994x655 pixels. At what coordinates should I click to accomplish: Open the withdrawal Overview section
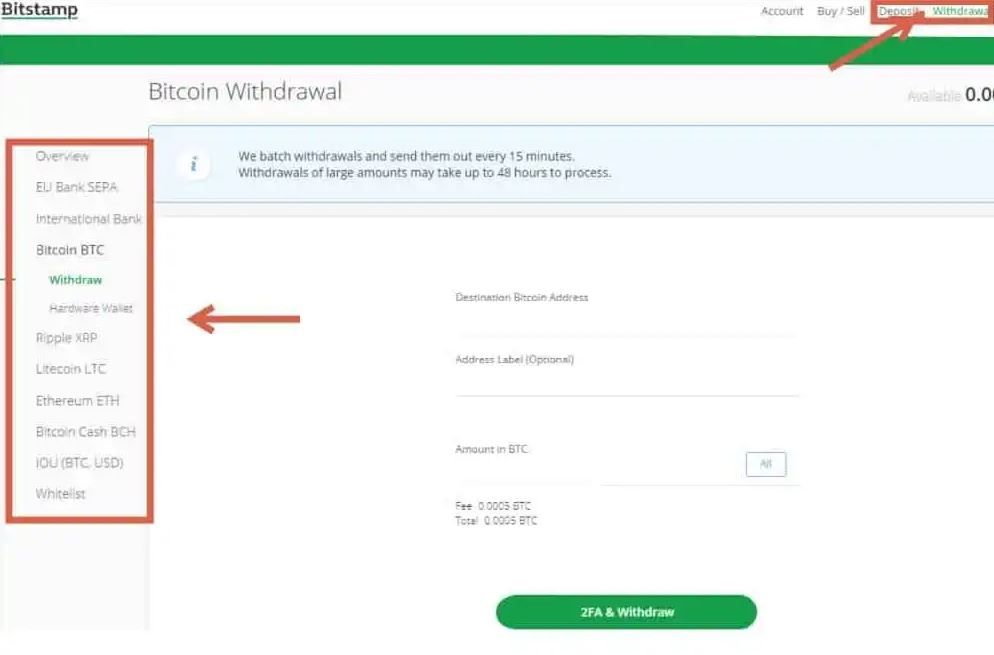(62, 156)
